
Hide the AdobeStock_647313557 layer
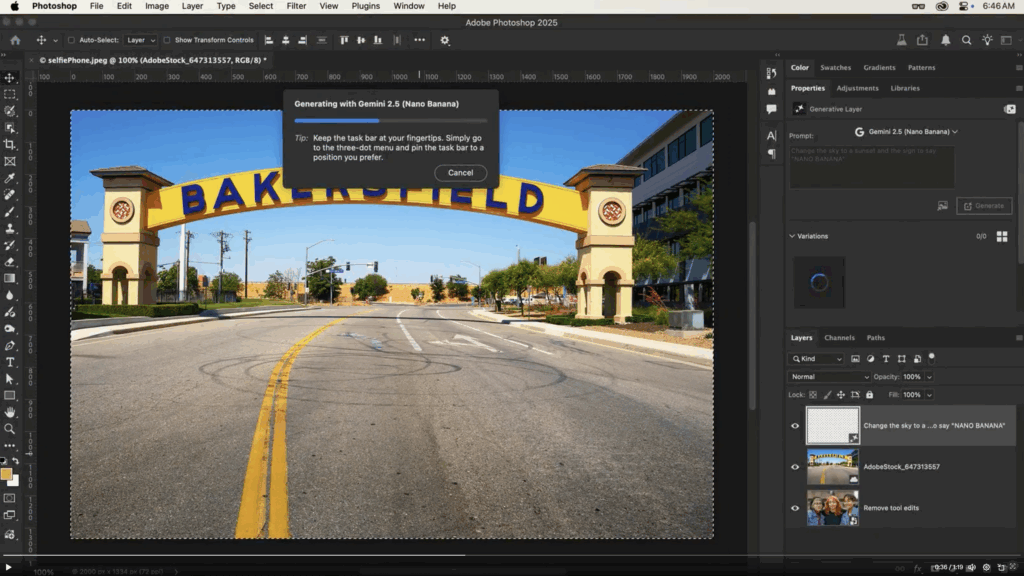tap(796, 467)
